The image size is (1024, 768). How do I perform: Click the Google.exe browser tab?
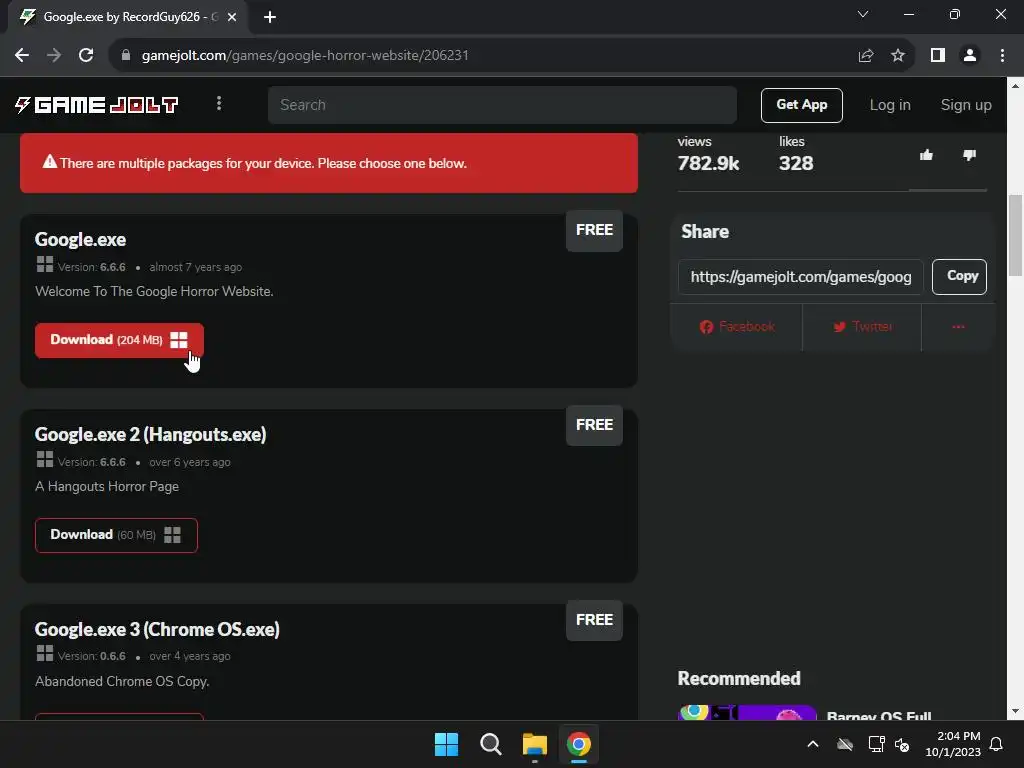(x=128, y=17)
